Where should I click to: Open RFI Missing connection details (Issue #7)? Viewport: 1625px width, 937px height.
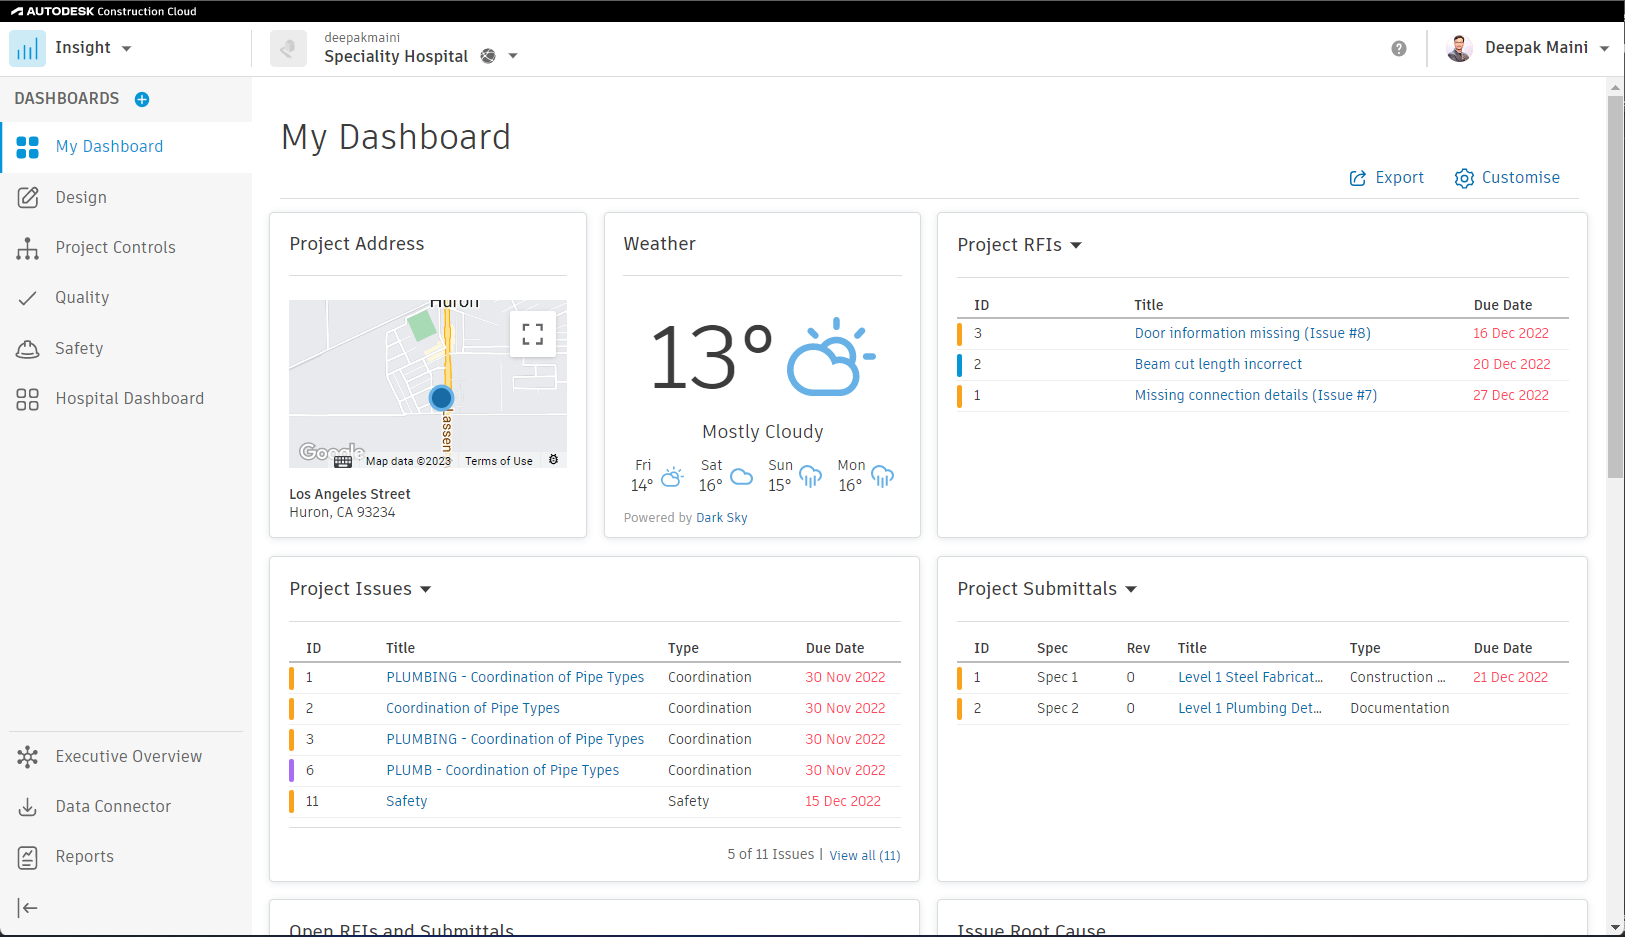[1255, 395]
